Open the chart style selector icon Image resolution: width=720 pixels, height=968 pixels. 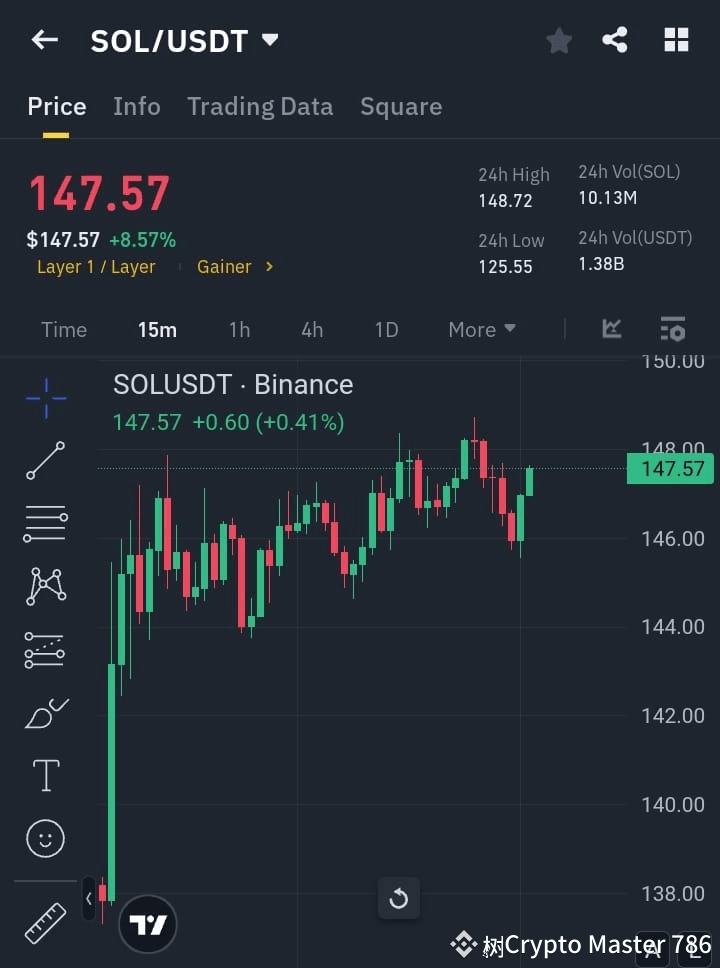pos(611,329)
